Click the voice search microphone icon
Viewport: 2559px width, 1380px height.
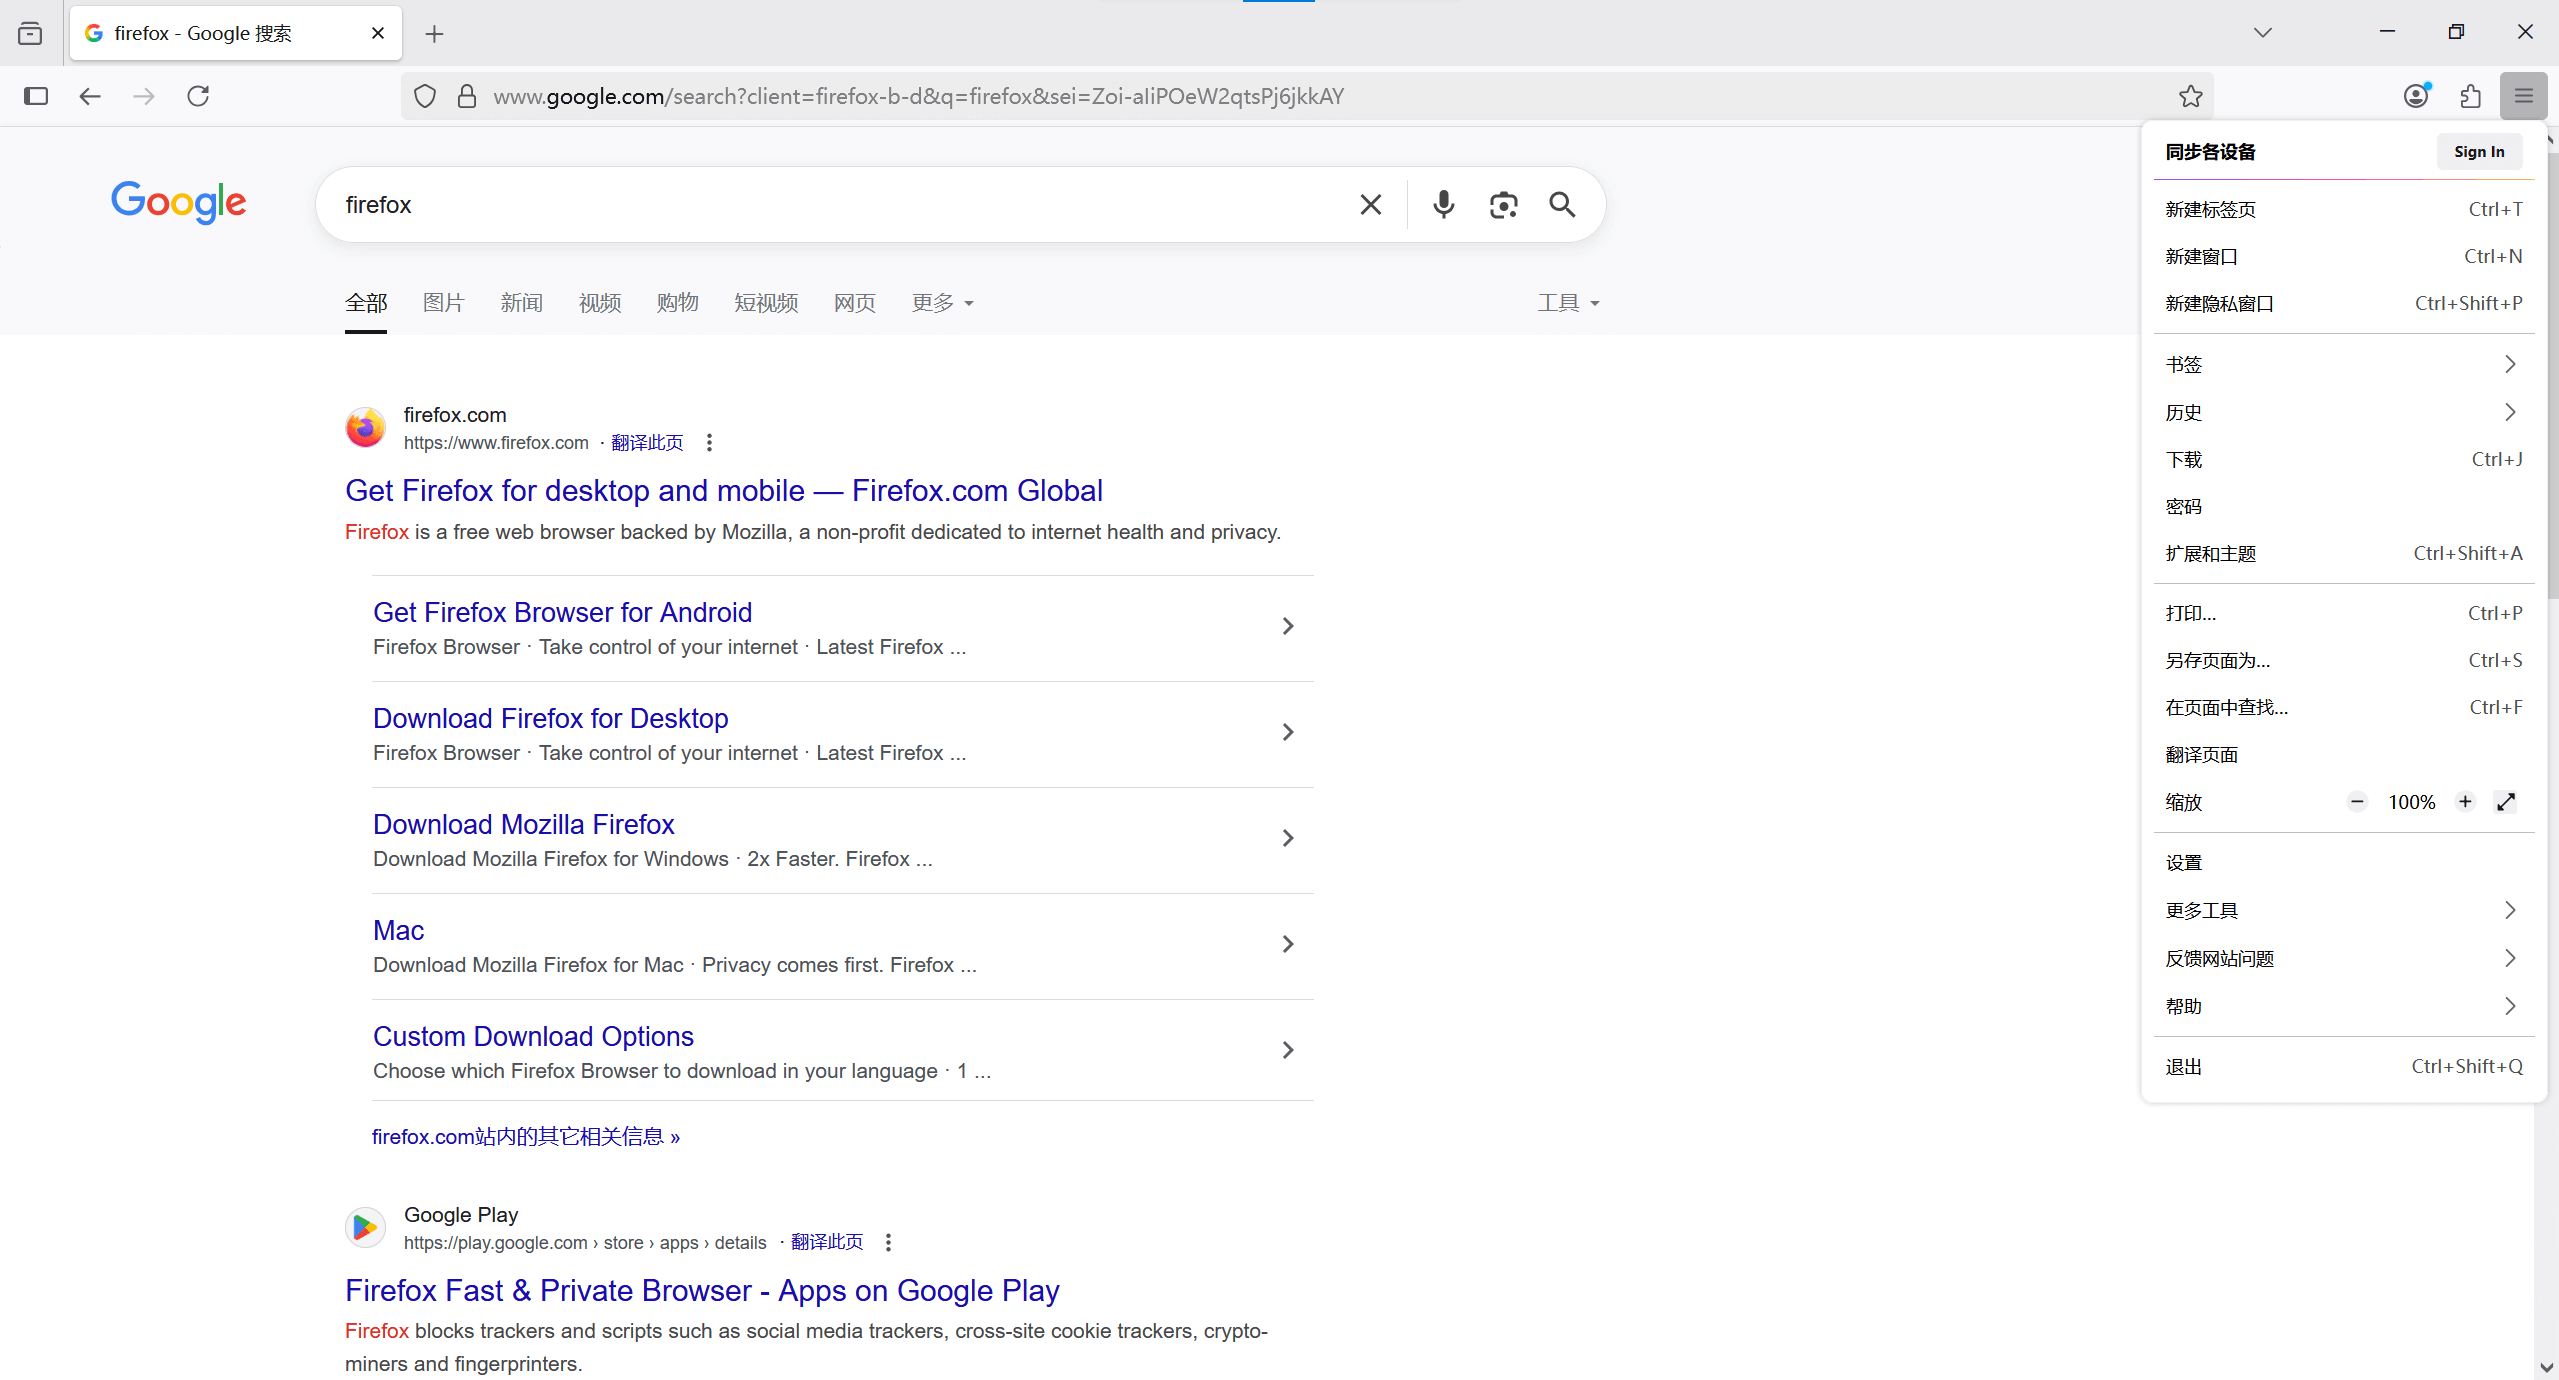1443,205
